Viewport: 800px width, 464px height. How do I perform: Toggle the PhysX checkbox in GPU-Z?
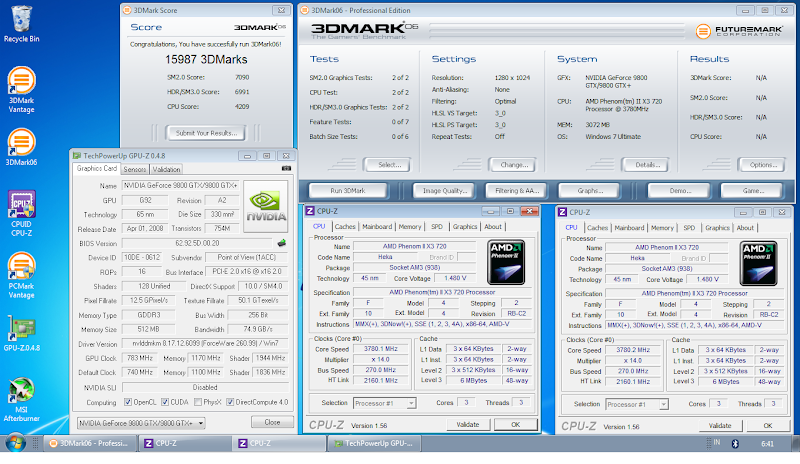198,402
